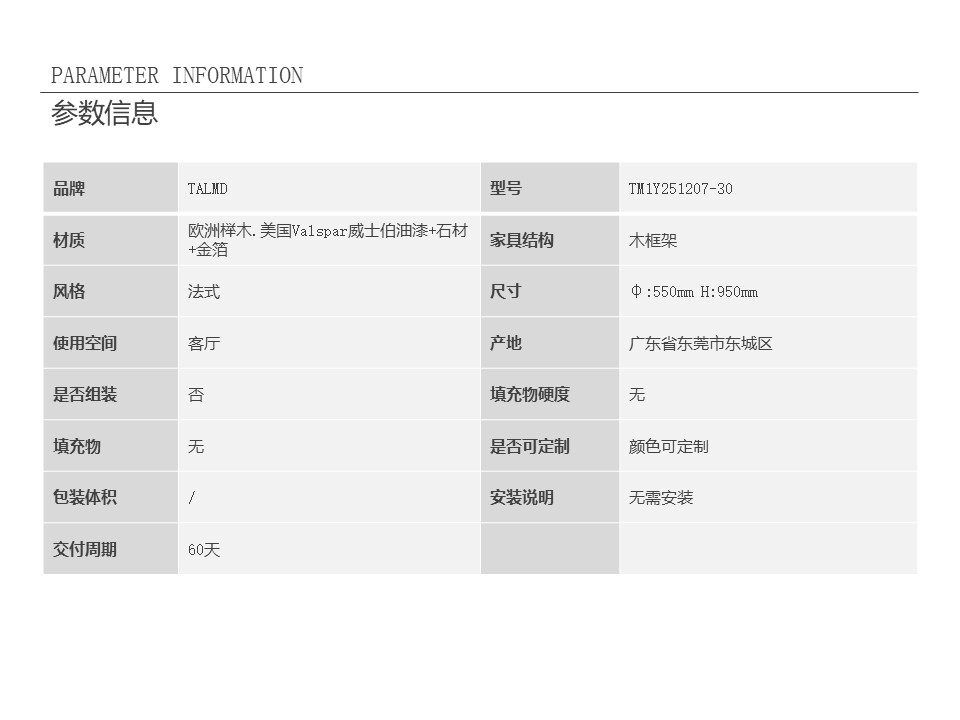Image resolution: width=960 pixels, height=720 pixels.
Task: Click the structure value "木框架"
Action: coord(653,241)
